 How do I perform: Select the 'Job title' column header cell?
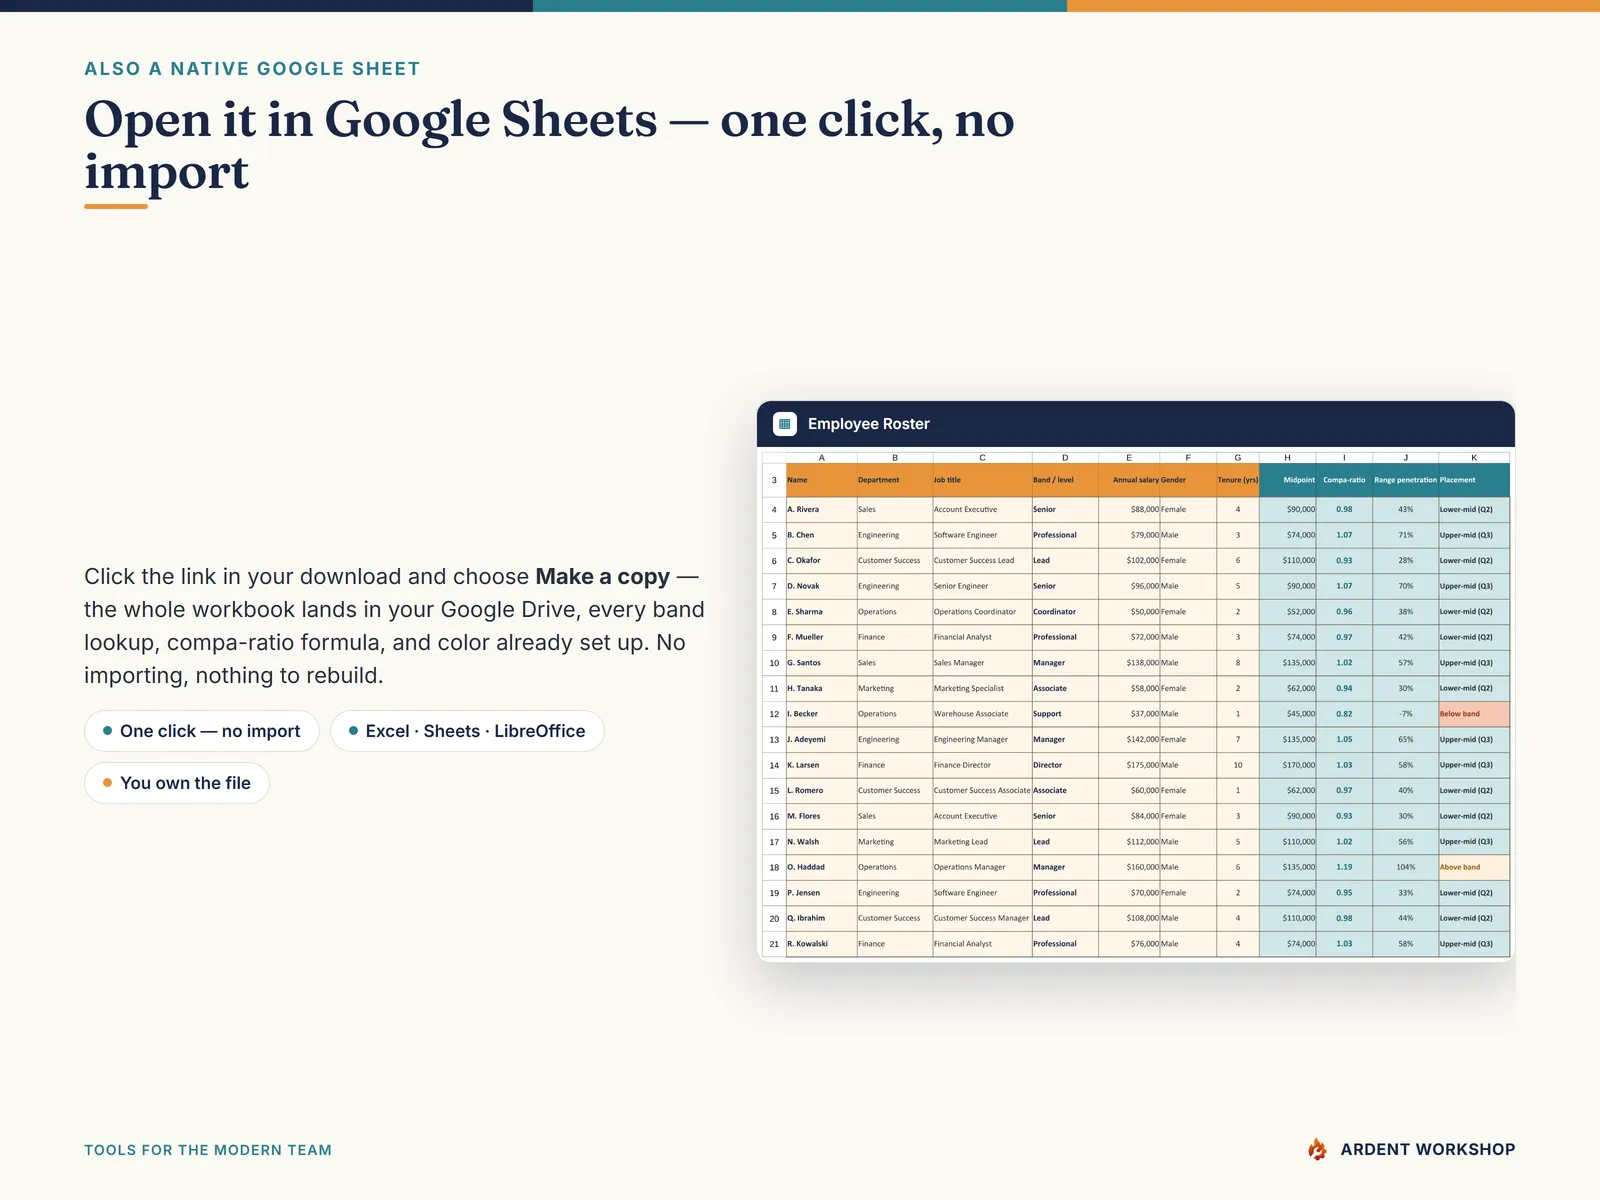coord(982,480)
